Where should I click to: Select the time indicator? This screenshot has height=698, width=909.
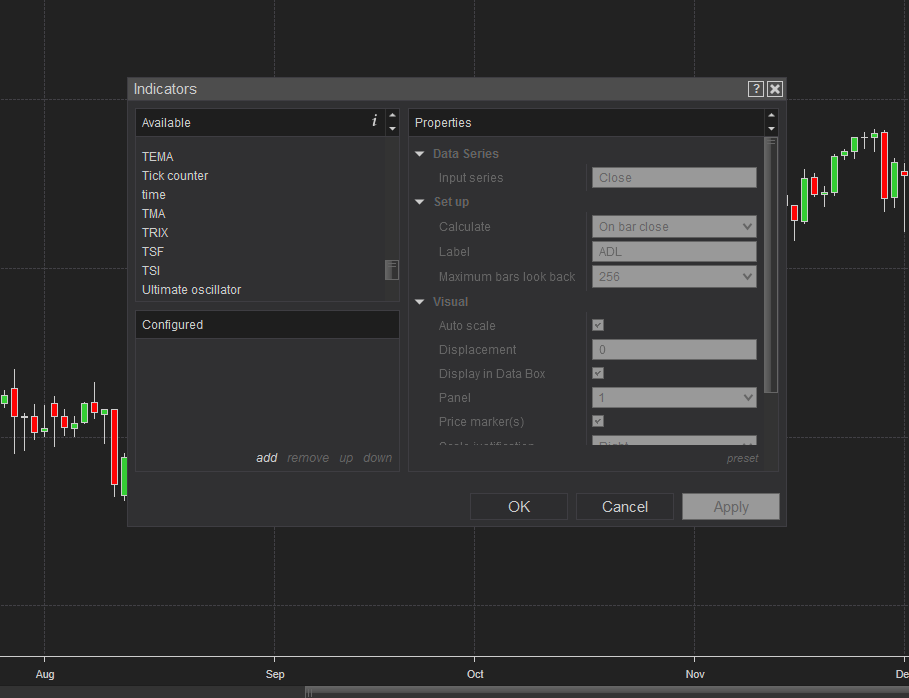154,195
